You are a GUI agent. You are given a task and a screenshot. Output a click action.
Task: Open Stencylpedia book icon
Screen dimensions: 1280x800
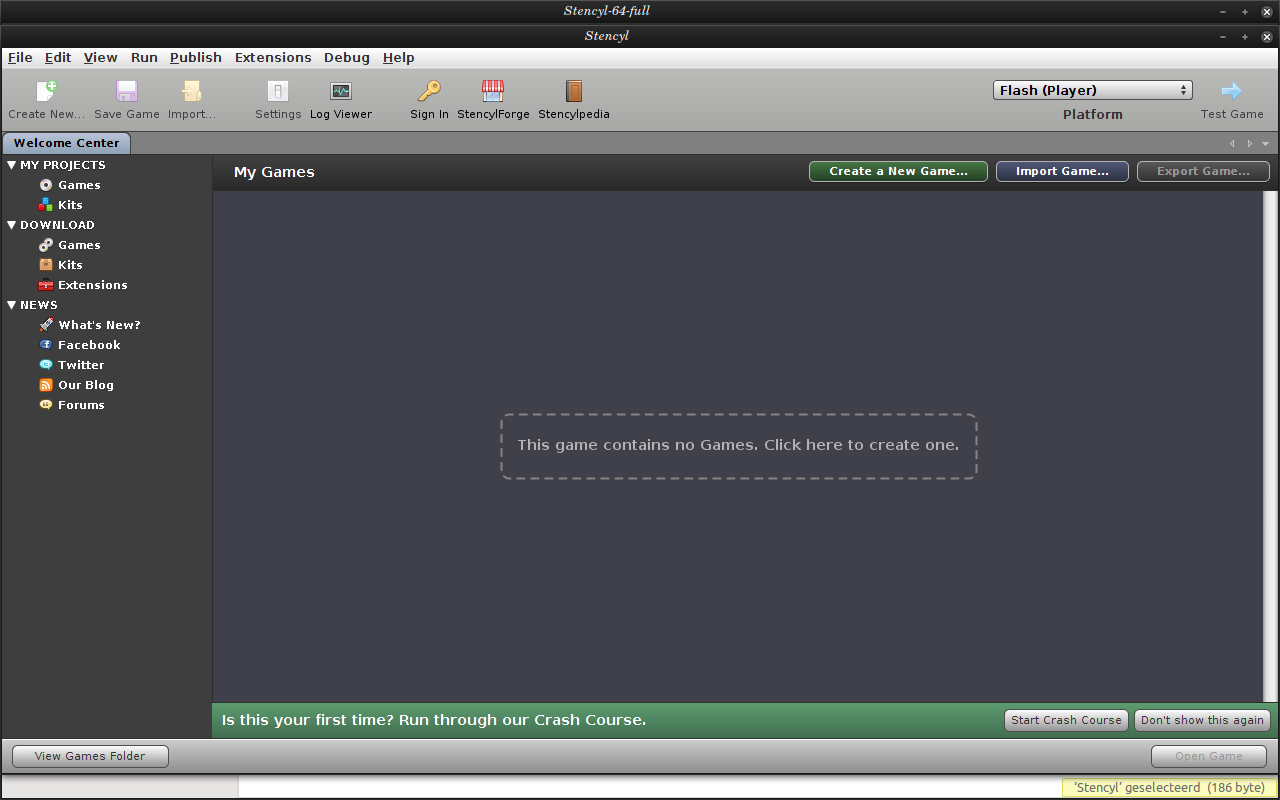coord(574,91)
